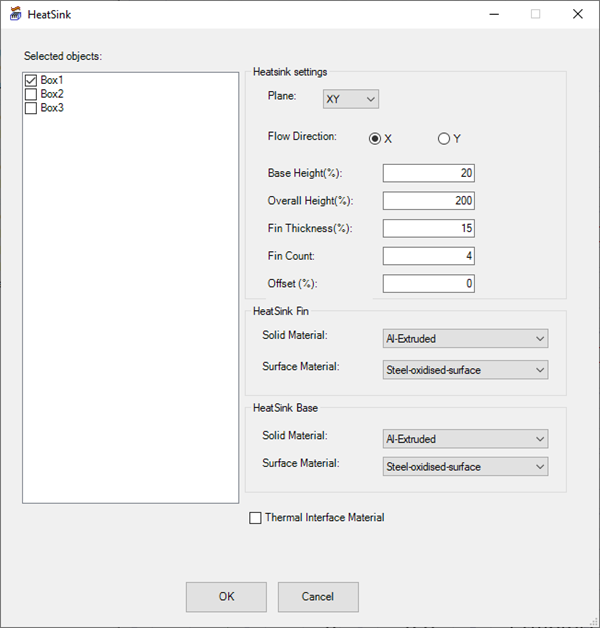Click the 'Flow Direction:' label
The width and height of the screenshot is (600, 628).
click(302, 136)
